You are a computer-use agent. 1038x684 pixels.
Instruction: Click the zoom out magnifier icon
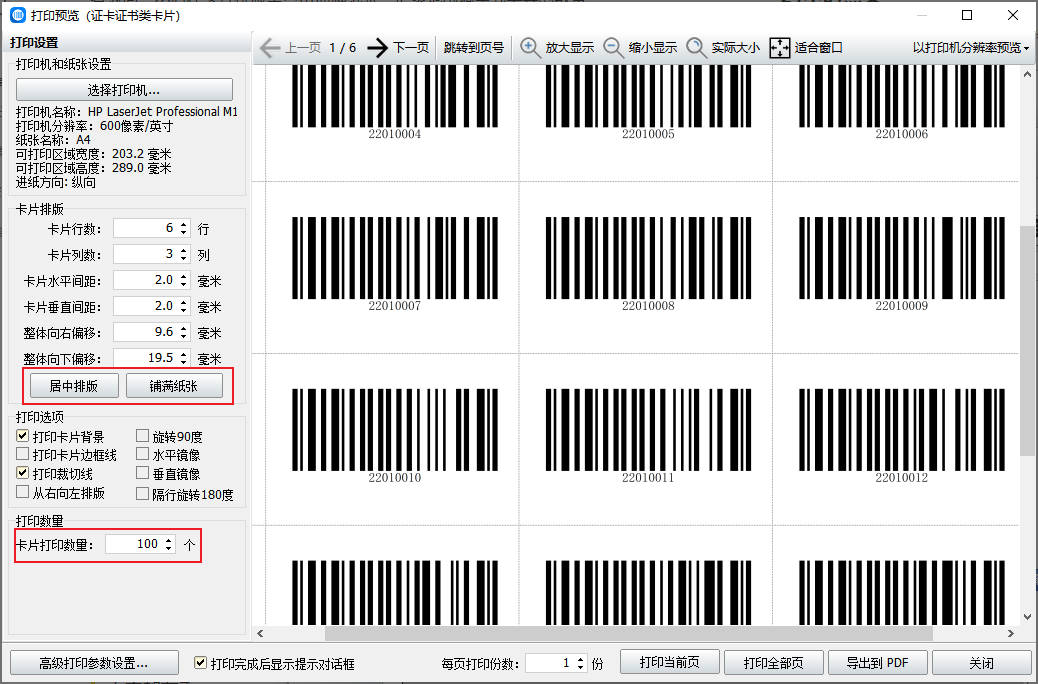[614, 48]
